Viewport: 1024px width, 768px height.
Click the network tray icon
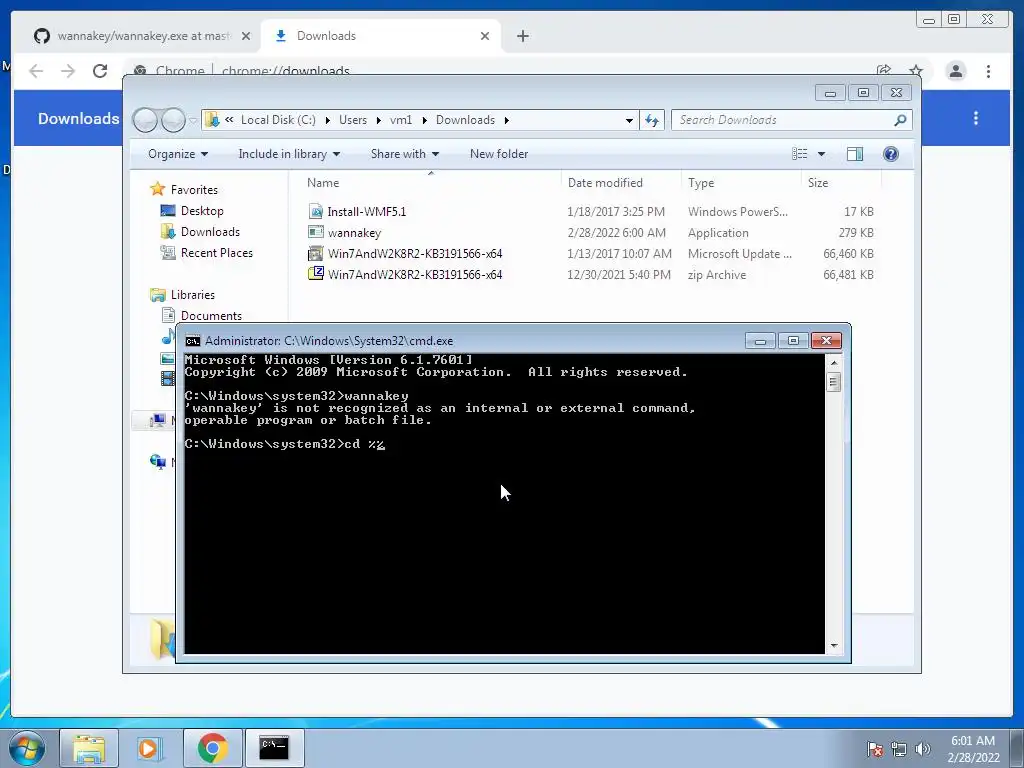click(899, 748)
